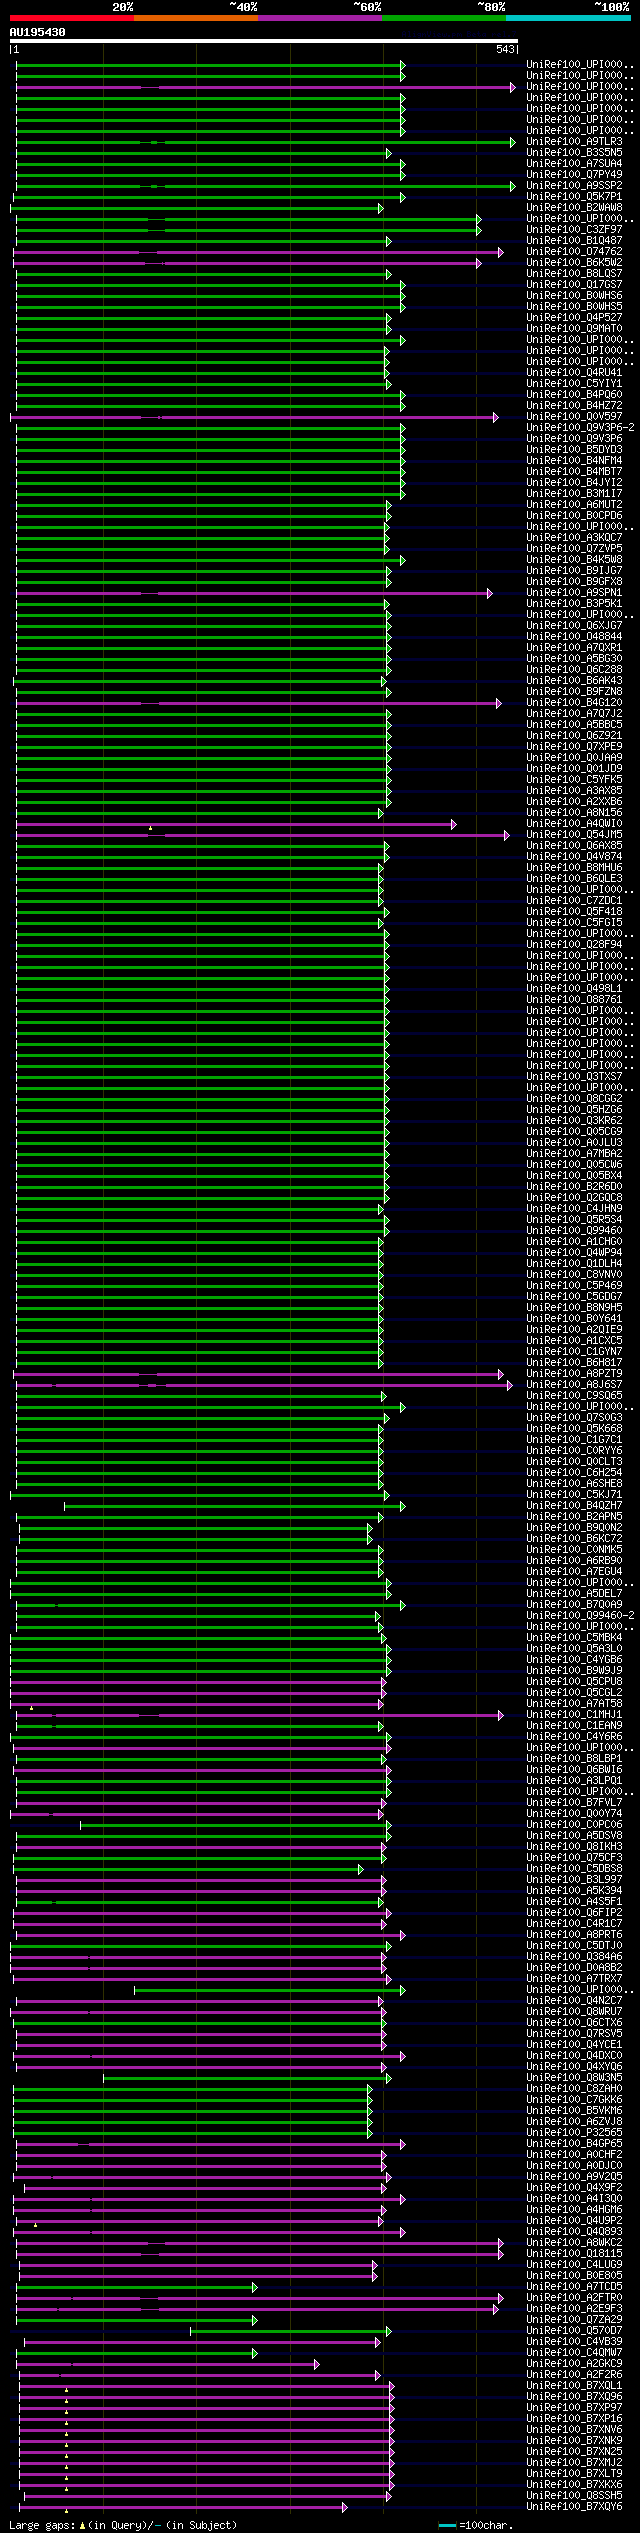640x2533 pixels.
Task: Select hit label UniRef100_B7XQY6
Action: click(574, 2507)
